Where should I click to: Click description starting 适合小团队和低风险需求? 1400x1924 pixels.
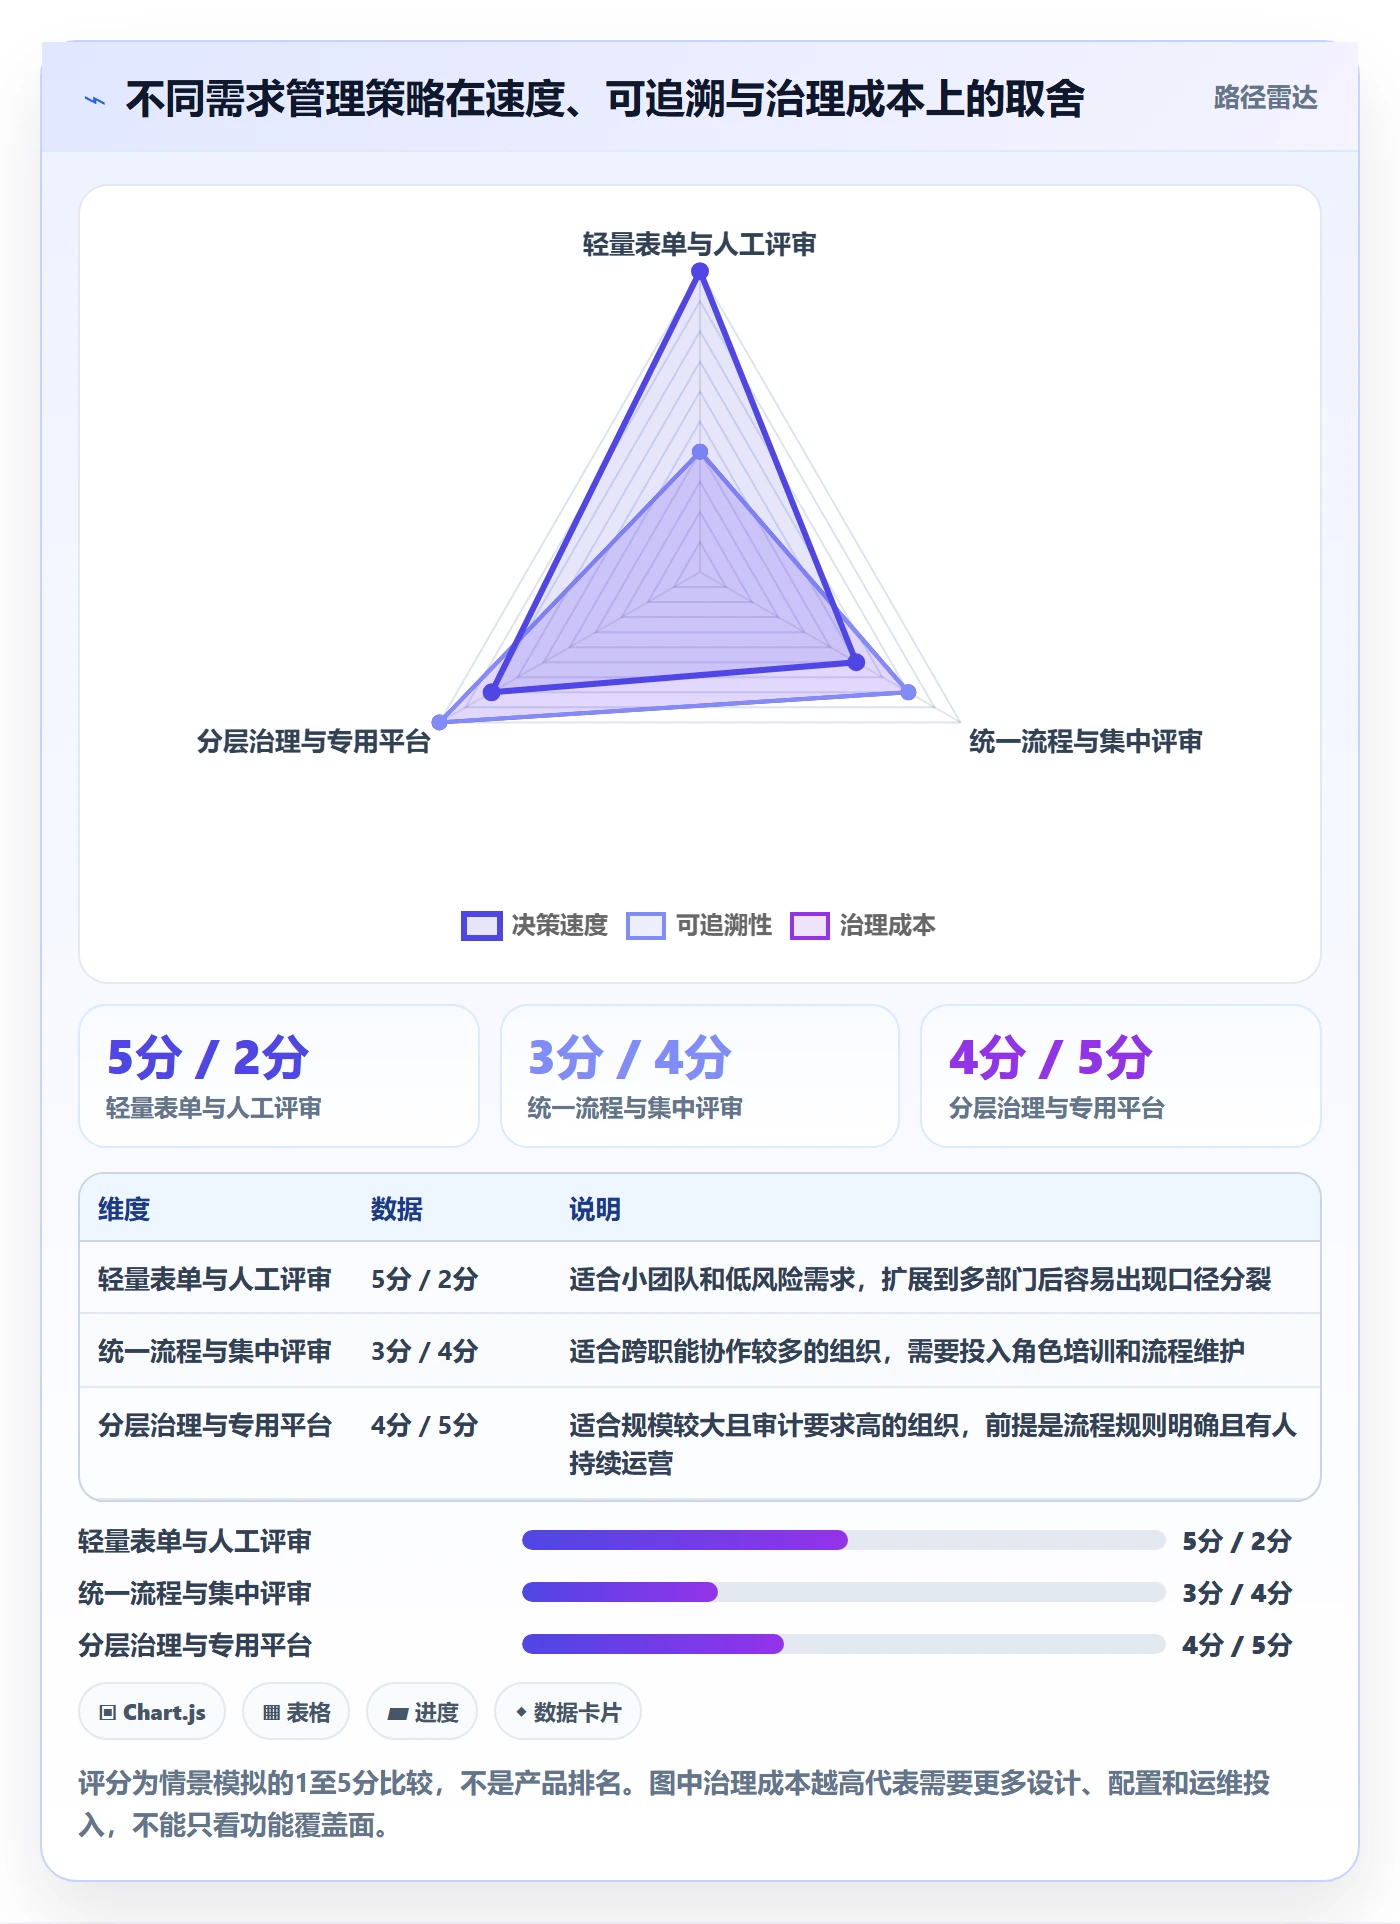click(x=920, y=1279)
